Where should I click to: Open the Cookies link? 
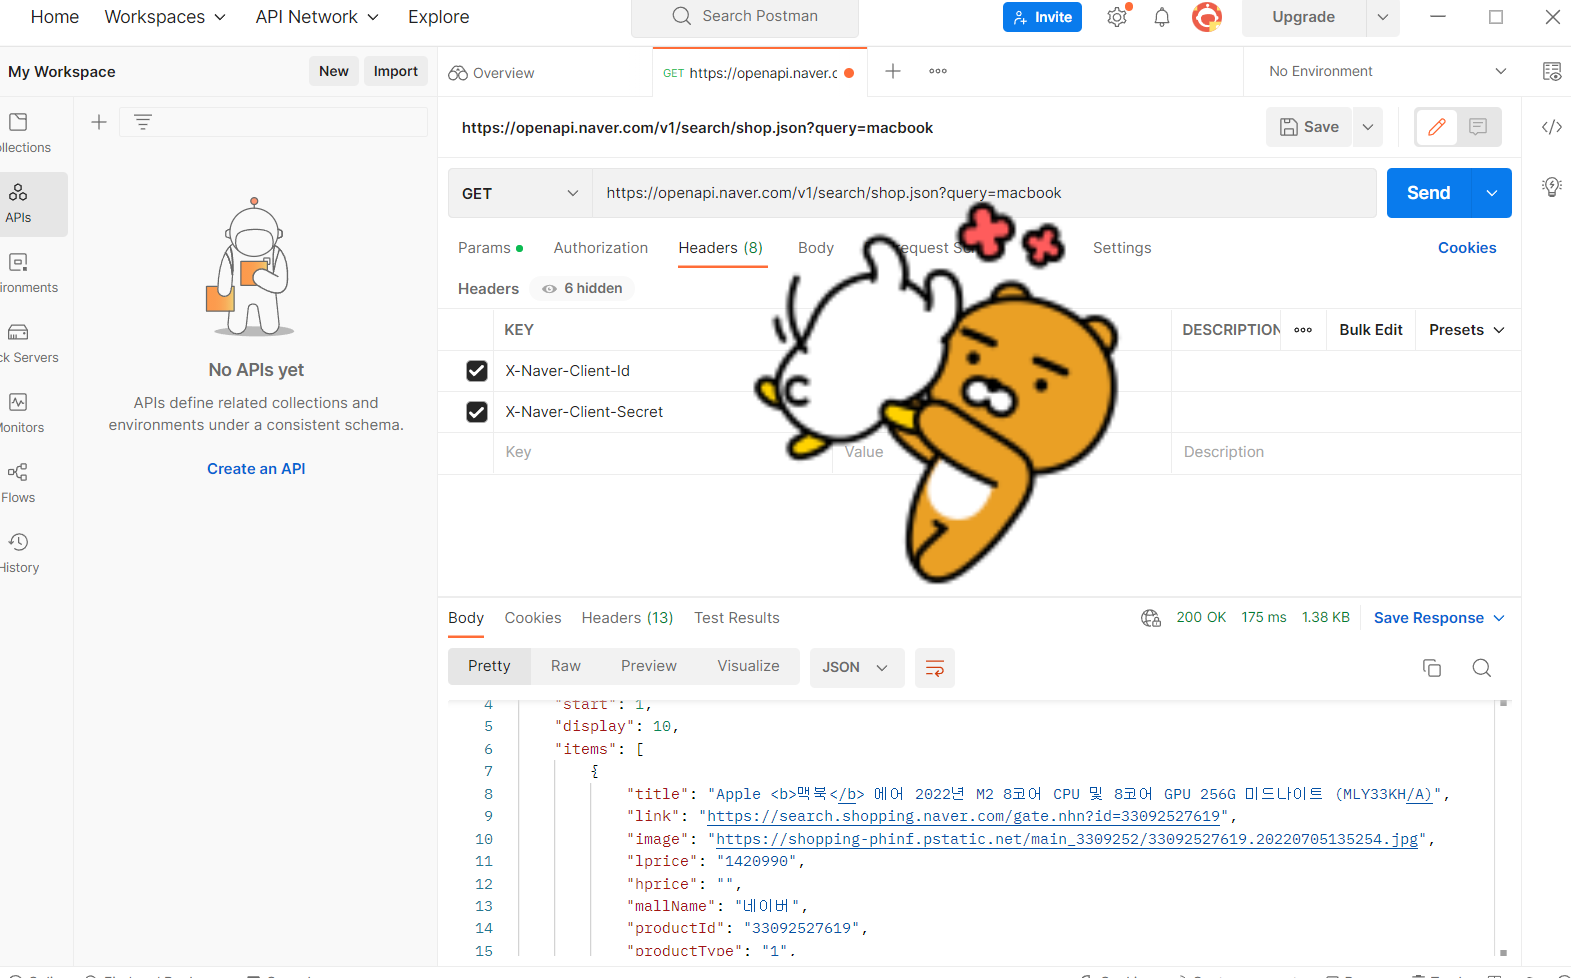coord(1467,248)
